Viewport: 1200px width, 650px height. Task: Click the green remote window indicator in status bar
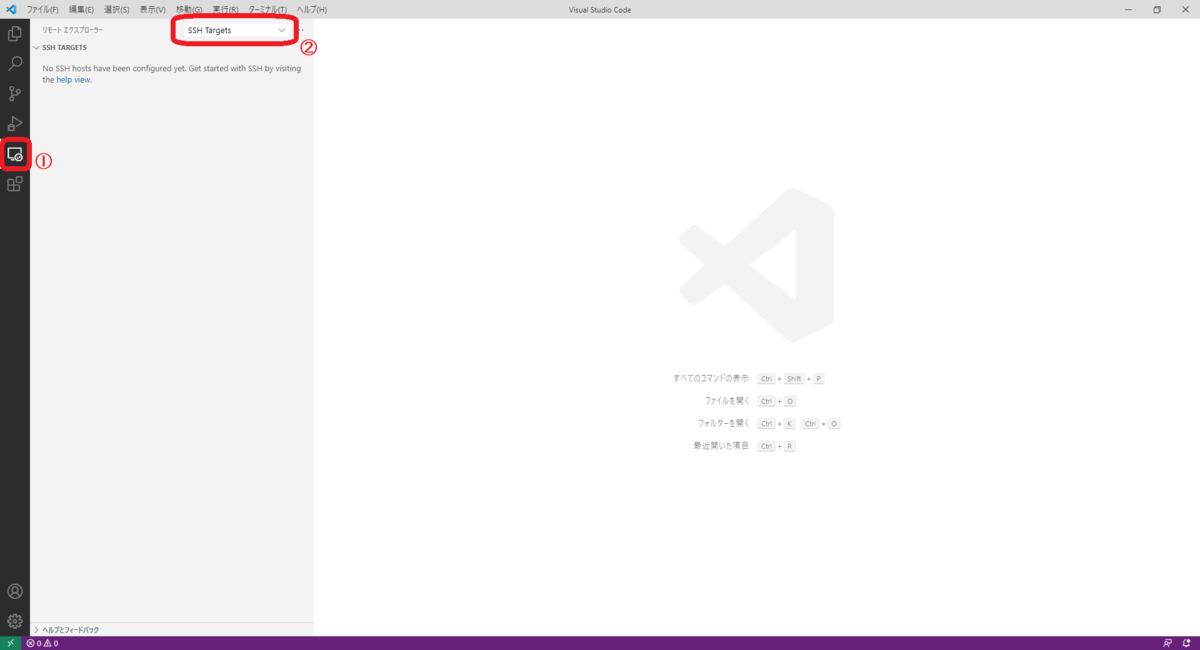[x=10, y=643]
